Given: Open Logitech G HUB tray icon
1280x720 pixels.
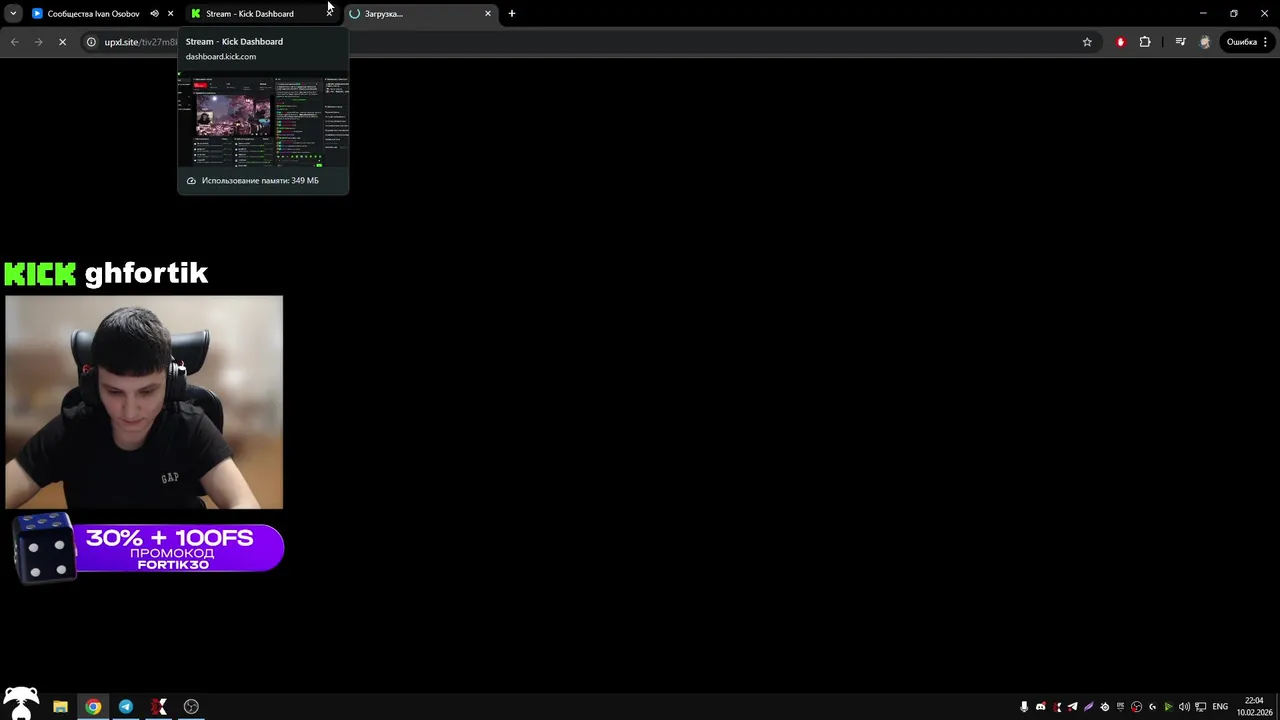Looking at the screenshot, I should click(1153, 707).
